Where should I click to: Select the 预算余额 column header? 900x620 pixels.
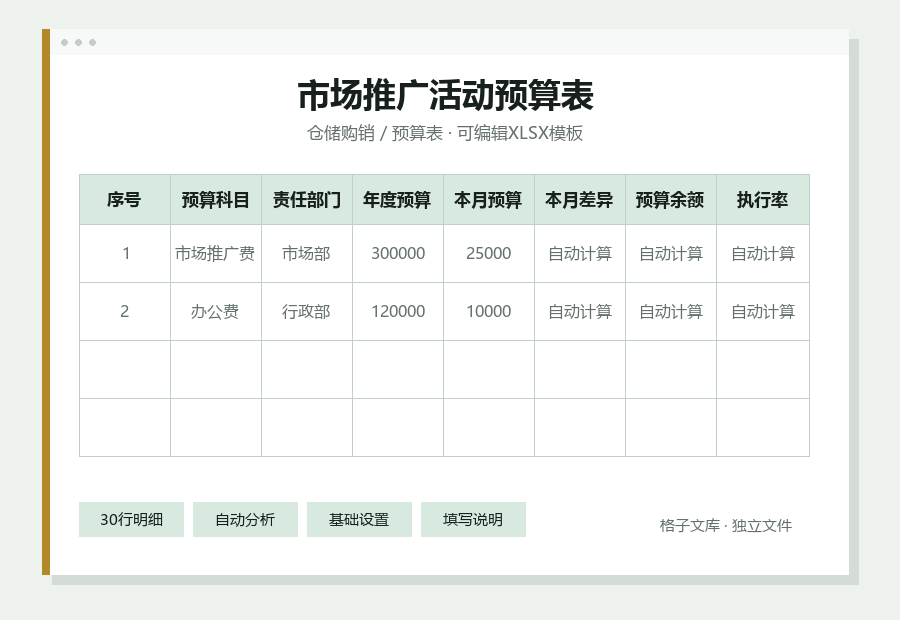click(670, 200)
